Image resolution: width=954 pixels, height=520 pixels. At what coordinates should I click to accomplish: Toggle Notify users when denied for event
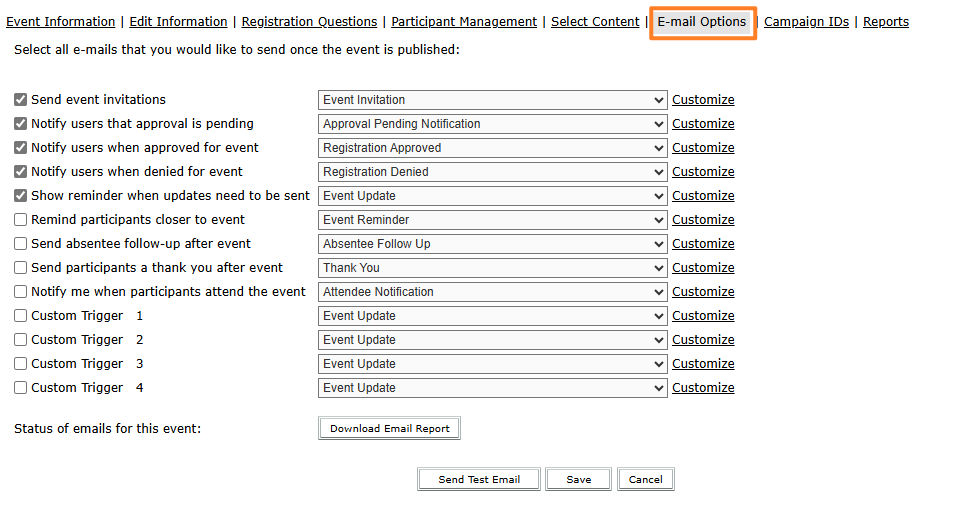21,172
